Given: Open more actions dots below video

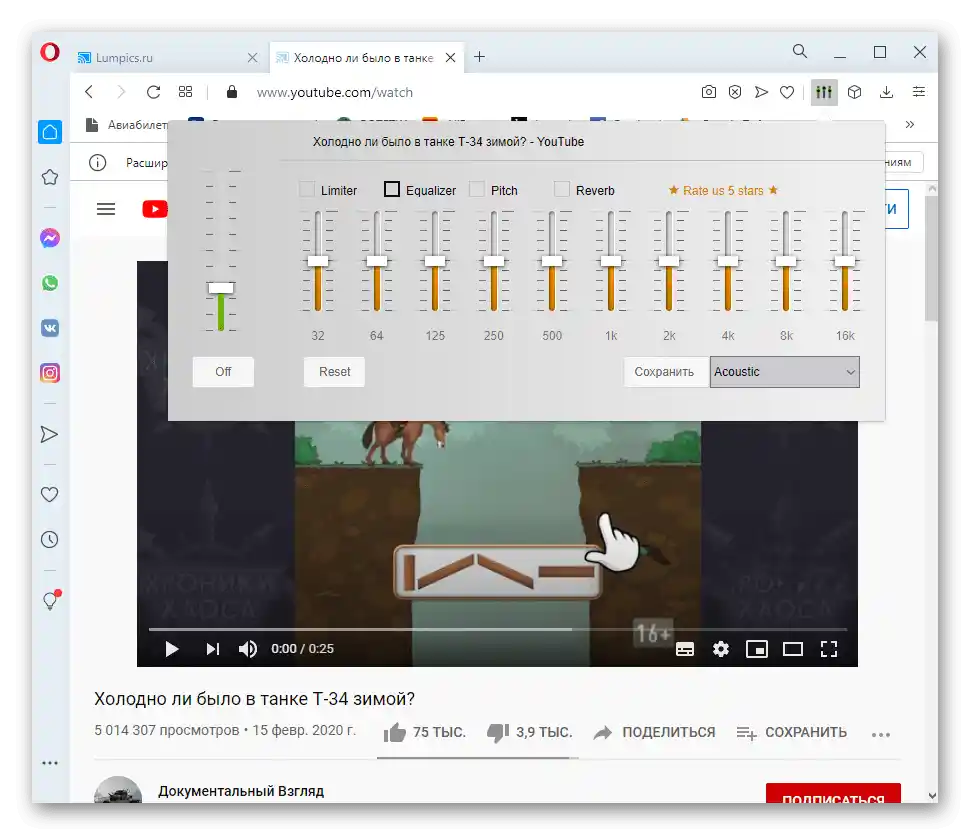Looking at the screenshot, I should (881, 734).
